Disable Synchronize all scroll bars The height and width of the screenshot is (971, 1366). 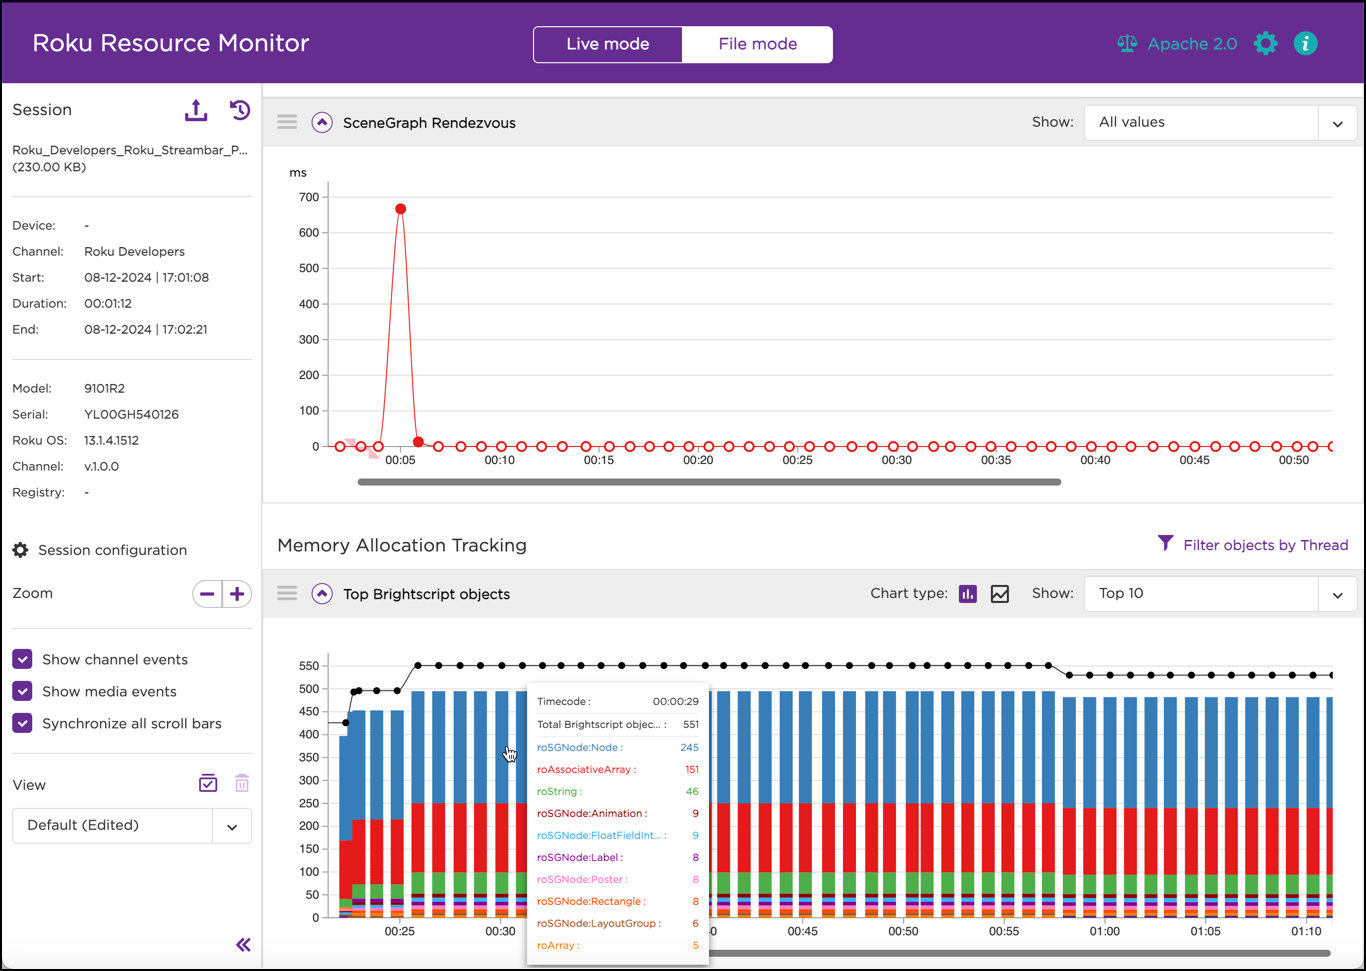pyautogui.click(x=22, y=724)
